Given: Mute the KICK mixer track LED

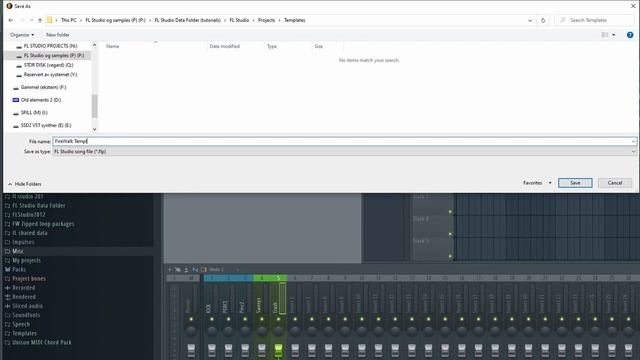Looking at the screenshot, I should point(212,319).
